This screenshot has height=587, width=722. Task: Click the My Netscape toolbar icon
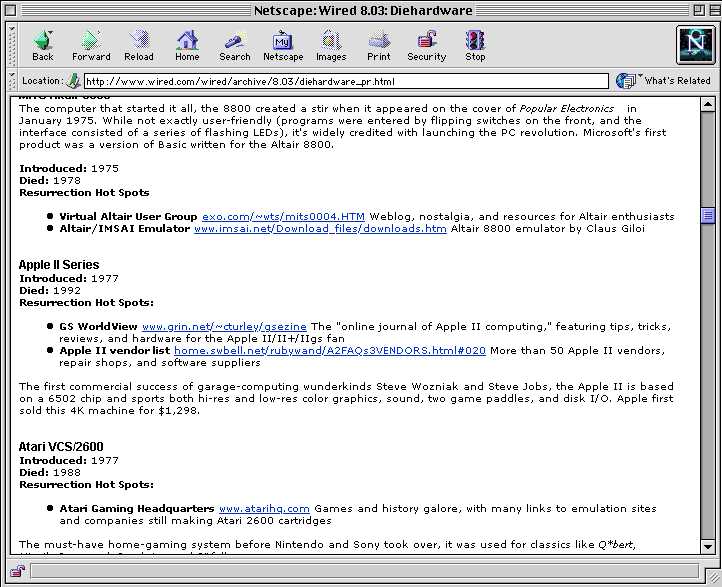click(283, 45)
